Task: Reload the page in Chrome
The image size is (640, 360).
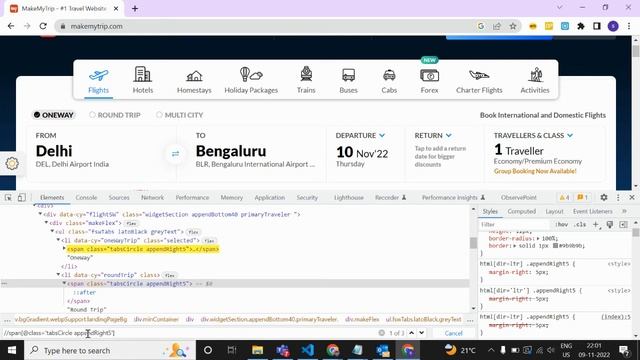Action: 43,26
